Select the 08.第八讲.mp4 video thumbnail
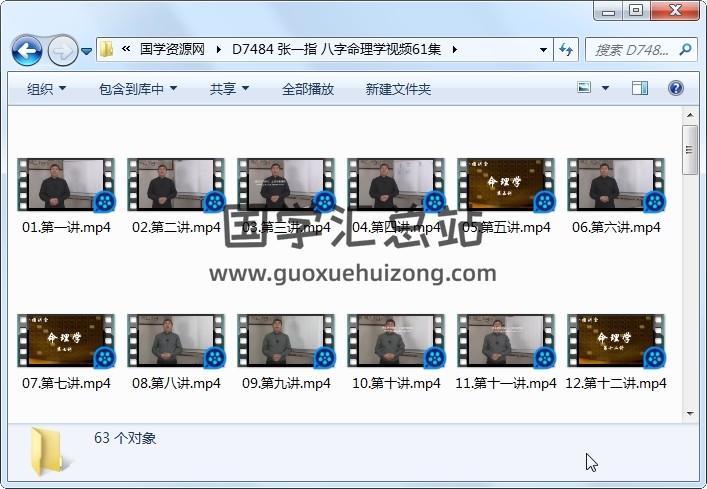The height and width of the screenshot is (489, 707). point(176,341)
